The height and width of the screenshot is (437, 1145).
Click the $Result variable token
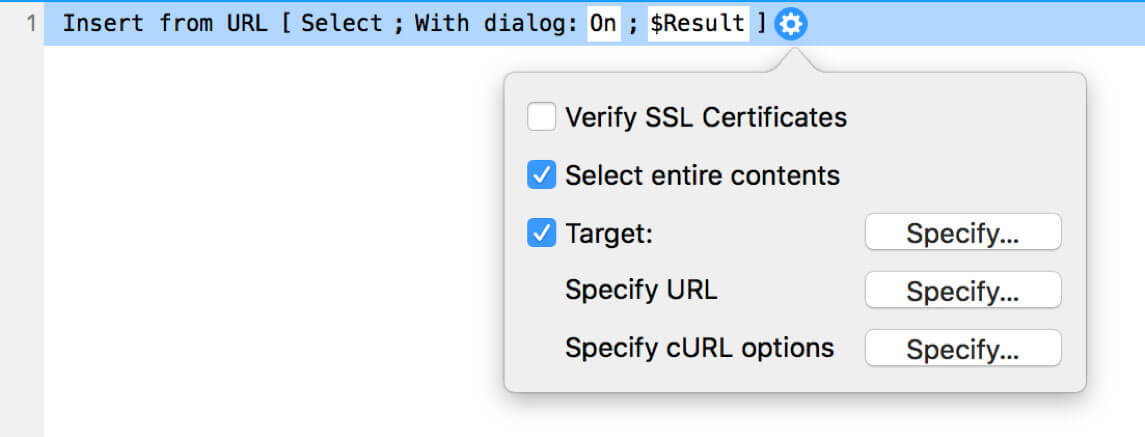[698, 24]
